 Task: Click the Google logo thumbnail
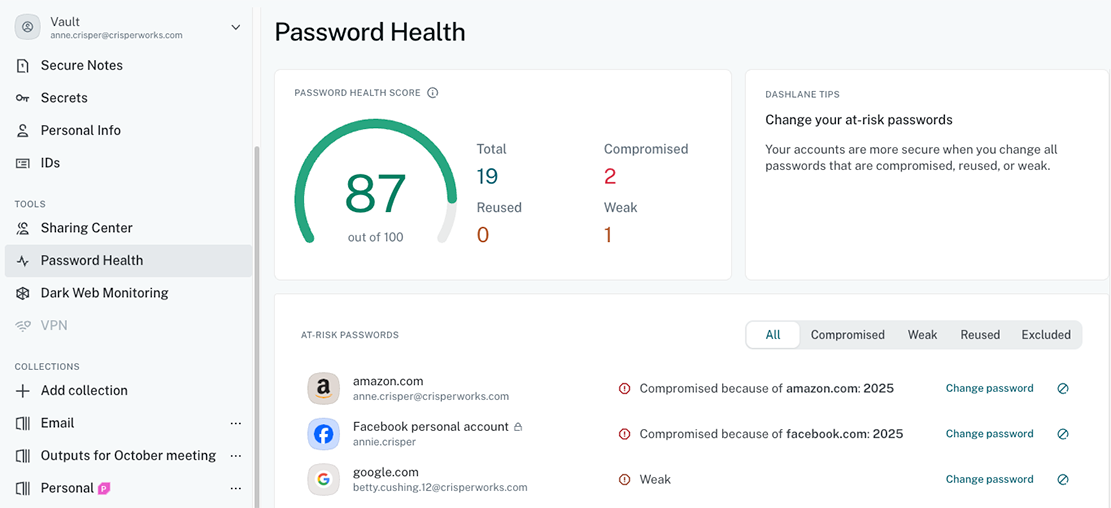tap(323, 479)
